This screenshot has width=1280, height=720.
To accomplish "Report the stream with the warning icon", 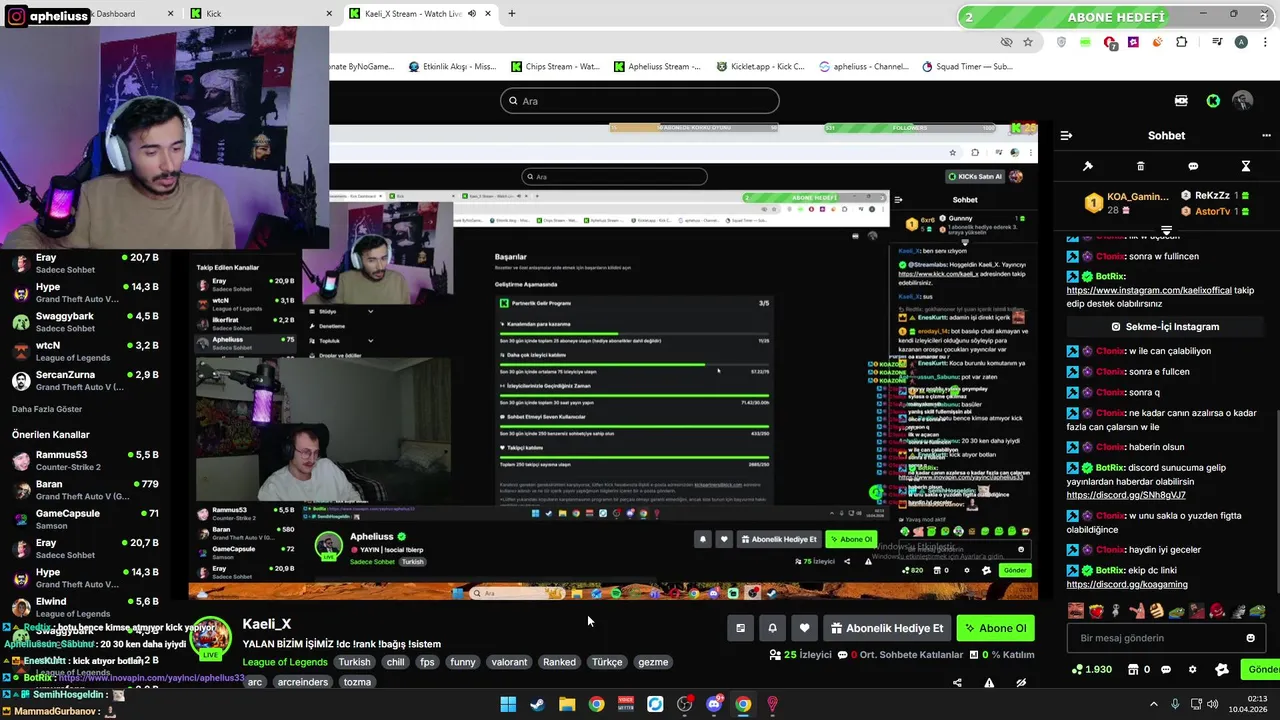I will [x=989, y=683].
